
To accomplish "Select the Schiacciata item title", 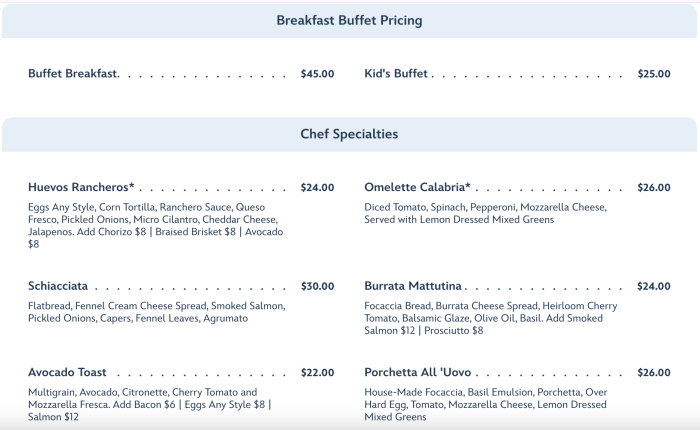I will point(64,286).
